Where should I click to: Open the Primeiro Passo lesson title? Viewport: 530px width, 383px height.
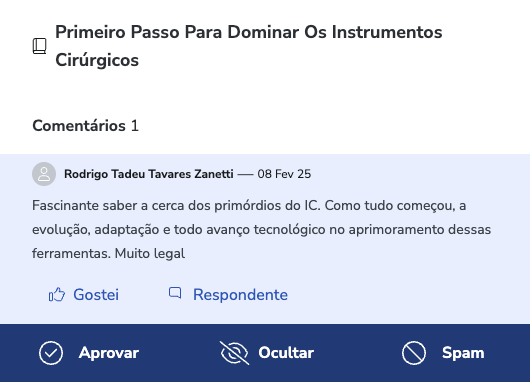click(249, 46)
